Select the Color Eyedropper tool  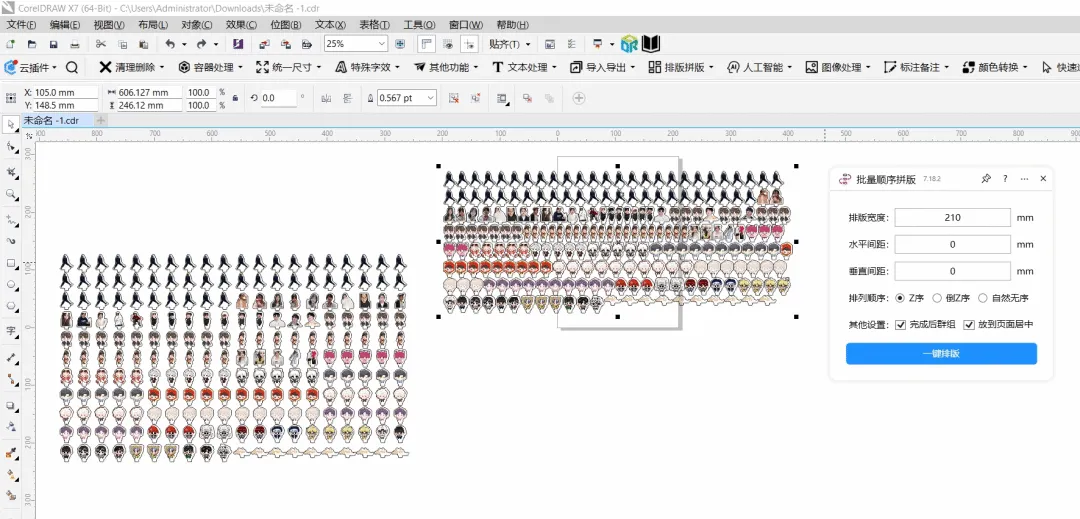[10, 453]
